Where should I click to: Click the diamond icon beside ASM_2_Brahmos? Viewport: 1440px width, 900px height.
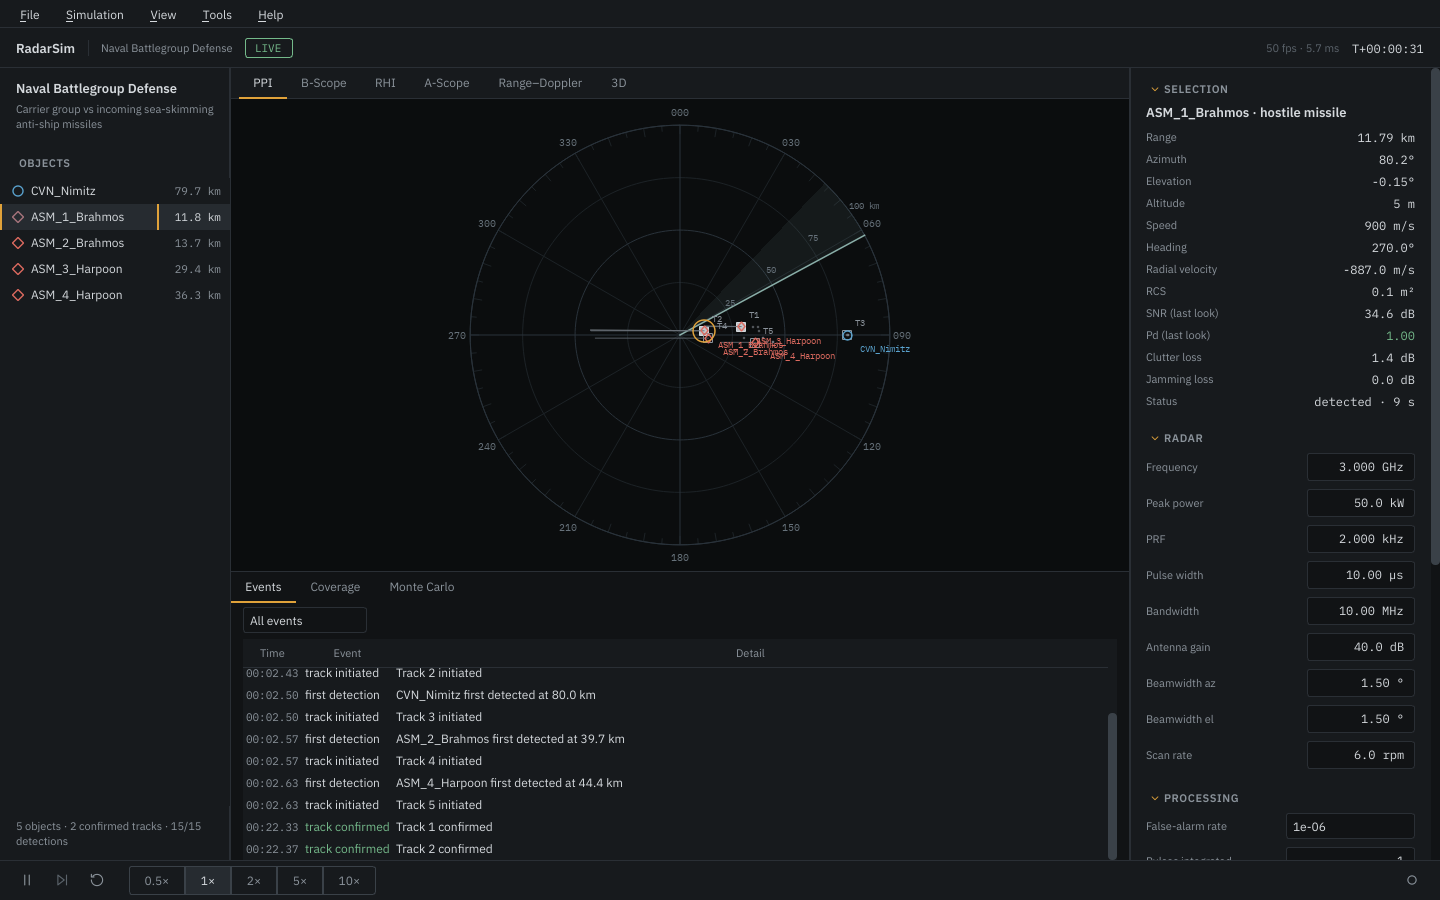coord(18,243)
